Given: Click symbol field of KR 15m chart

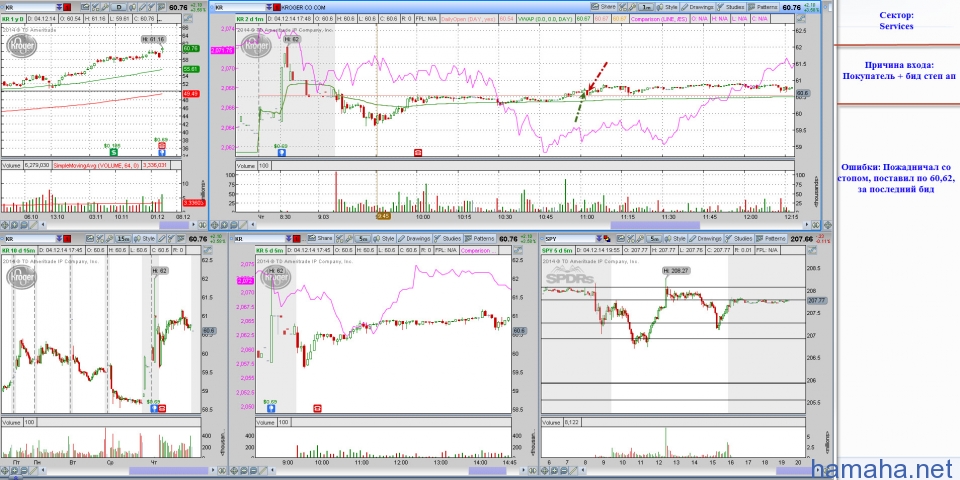Looking at the screenshot, I should click(x=29, y=239).
